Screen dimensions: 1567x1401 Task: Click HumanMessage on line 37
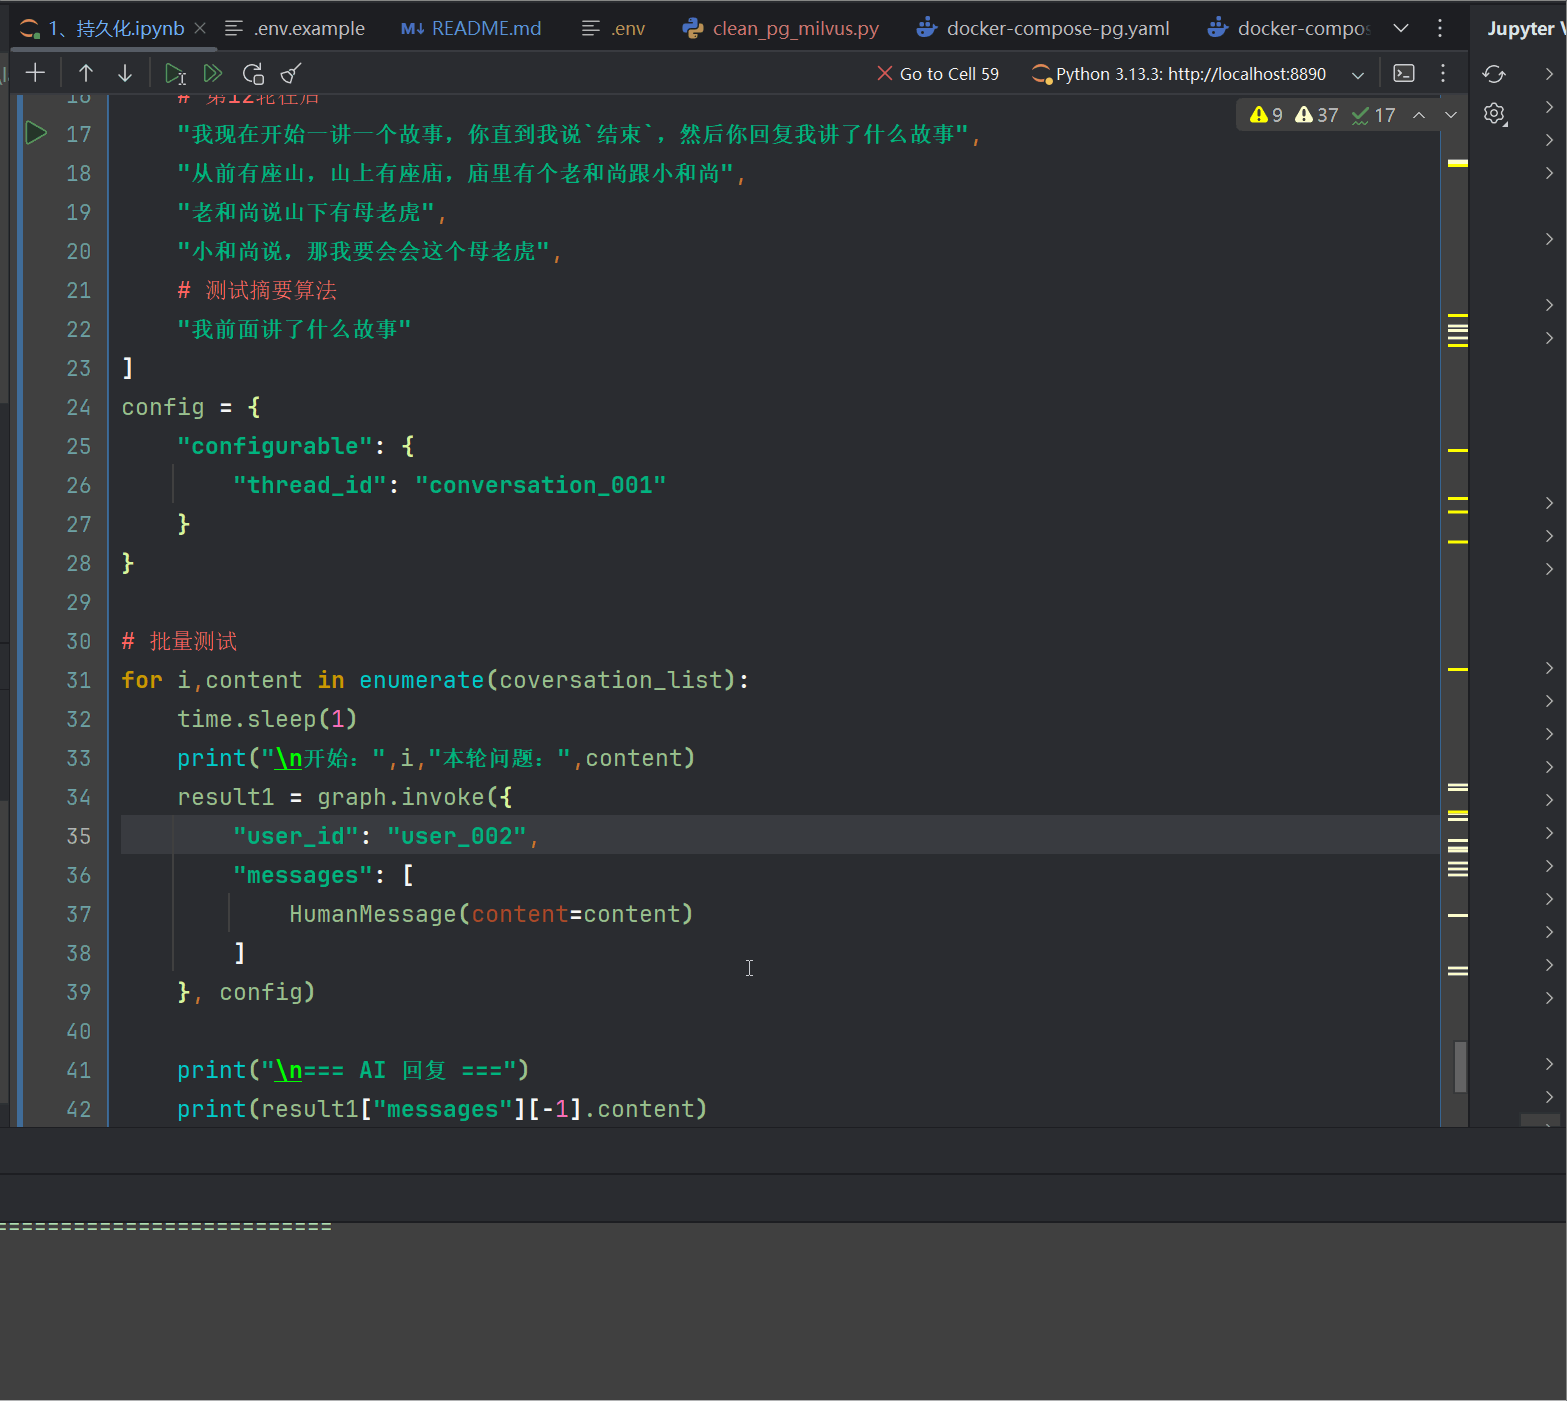click(x=373, y=914)
